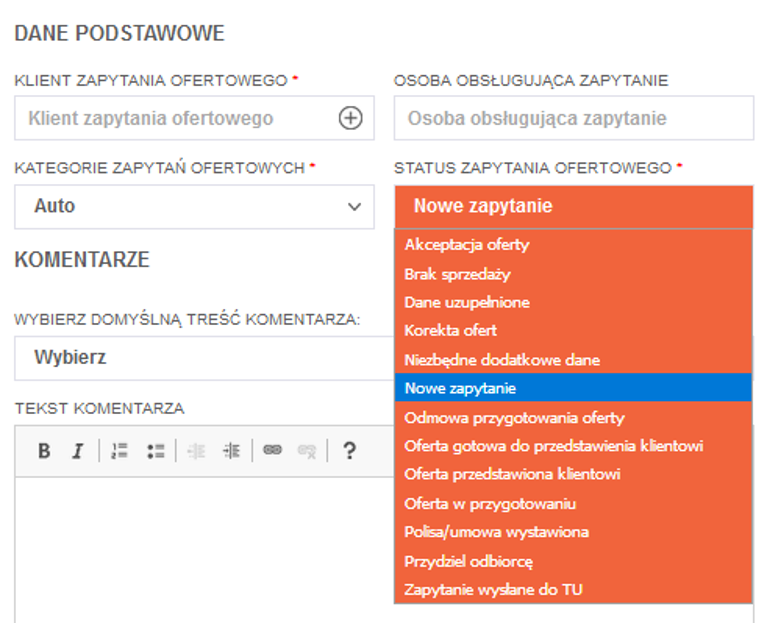
Task: Open editor help question mark icon
Action: click(349, 451)
